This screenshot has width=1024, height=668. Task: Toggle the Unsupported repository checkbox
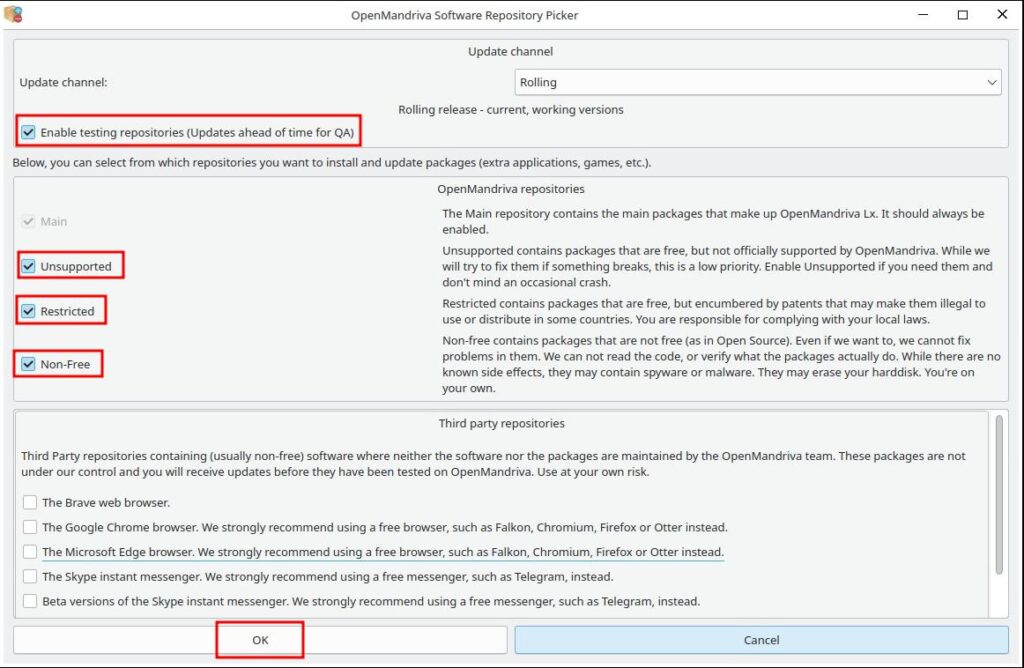28,266
